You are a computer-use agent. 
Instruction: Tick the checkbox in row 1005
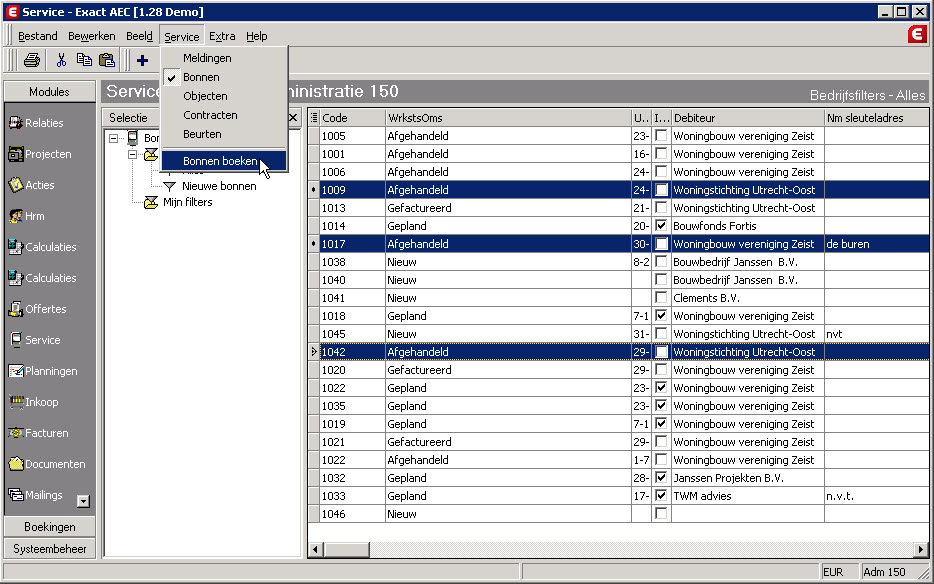pos(661,136)
